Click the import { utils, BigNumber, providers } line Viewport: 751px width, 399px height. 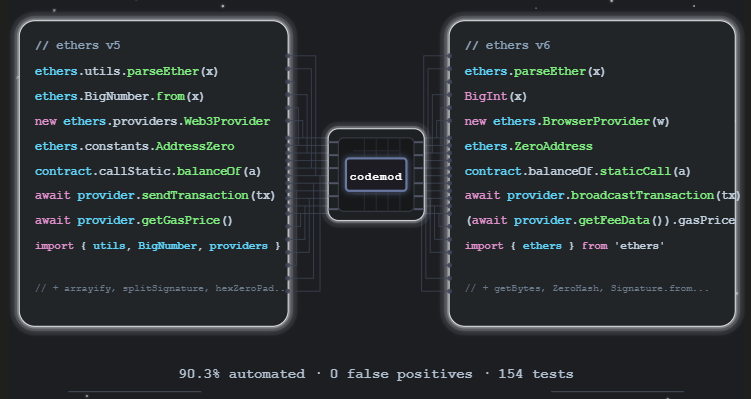click(158, 246)
